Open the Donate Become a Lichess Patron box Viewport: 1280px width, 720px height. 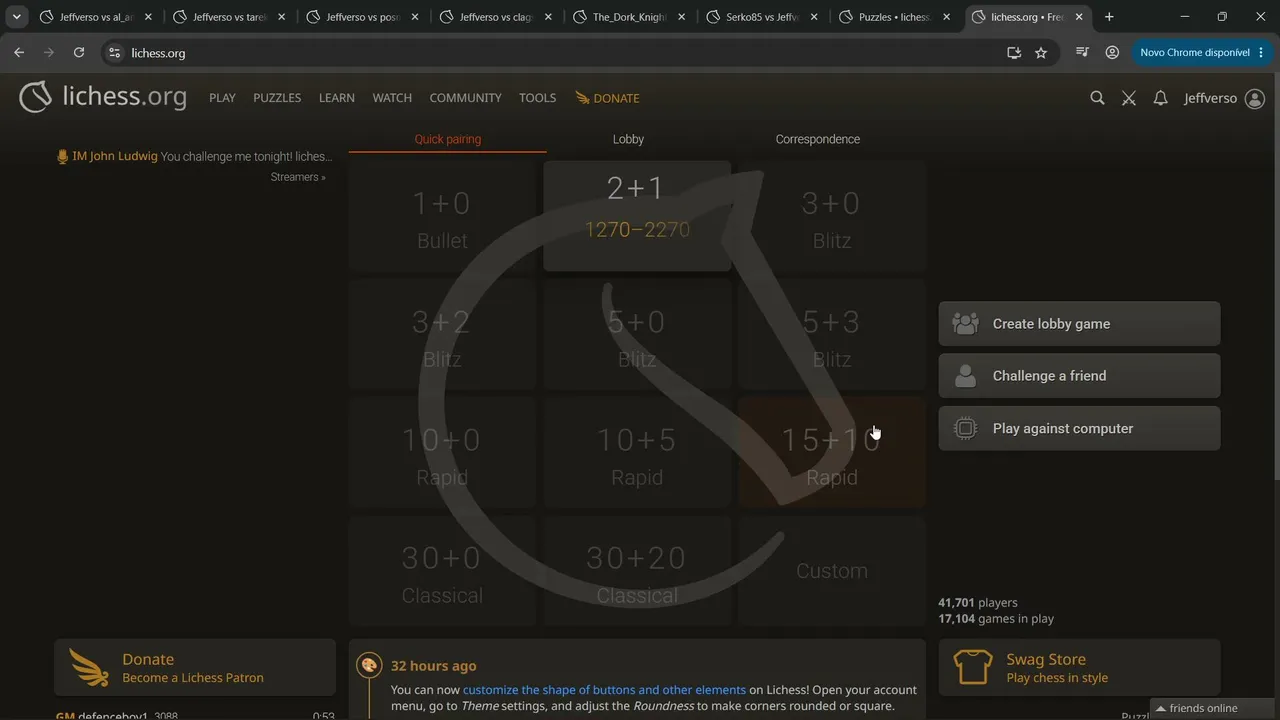pos(195,667)
